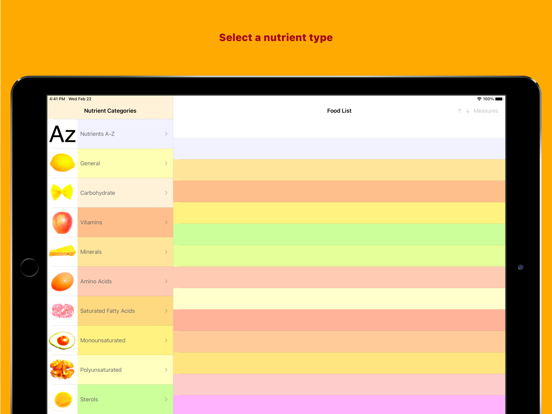Tap the Measures button

486,111
